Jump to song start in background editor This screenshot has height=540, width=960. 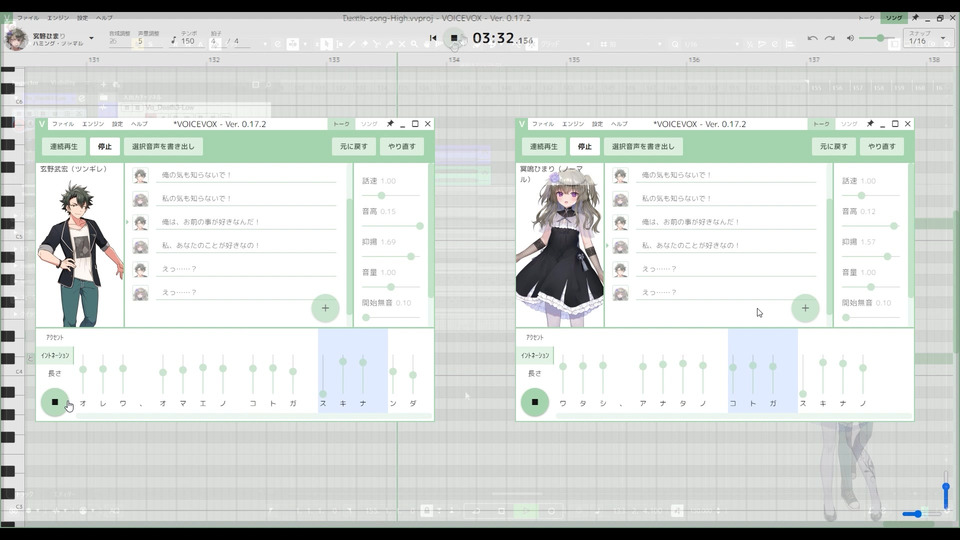[433, 38]
